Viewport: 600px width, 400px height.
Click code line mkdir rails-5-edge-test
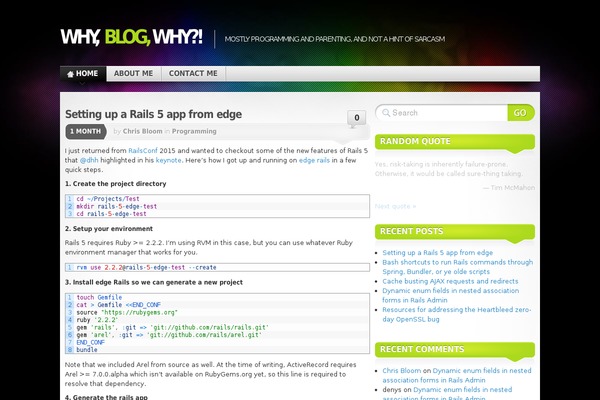[x=117, y=206]
